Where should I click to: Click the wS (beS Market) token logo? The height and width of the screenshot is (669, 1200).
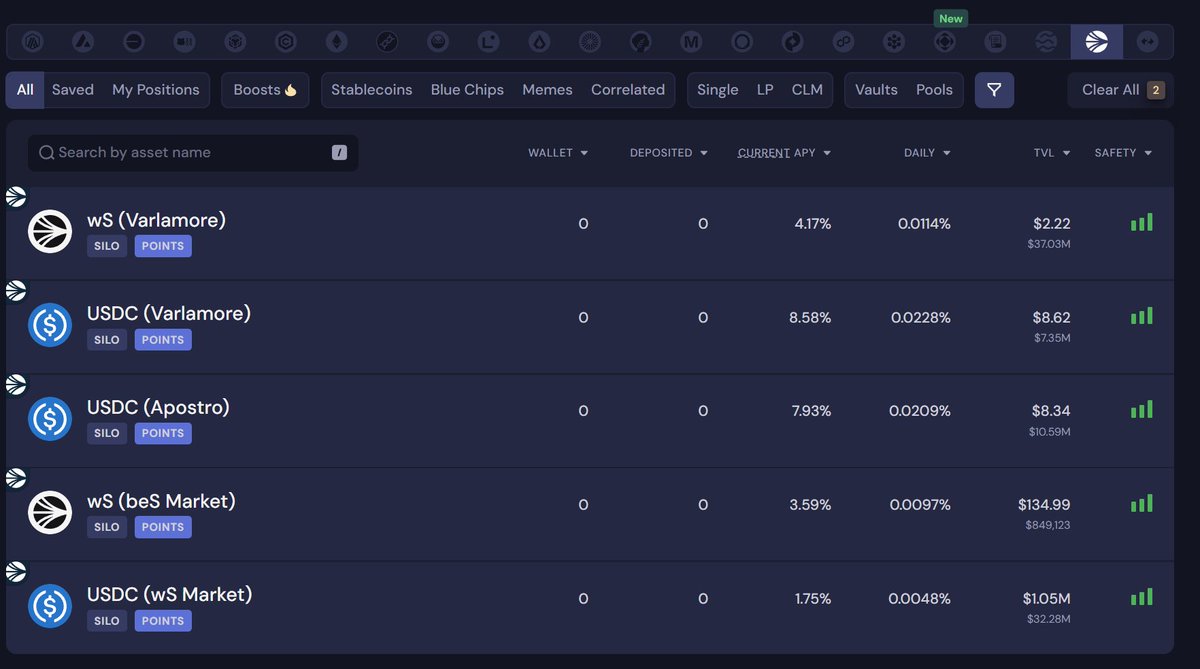(50, 512)
